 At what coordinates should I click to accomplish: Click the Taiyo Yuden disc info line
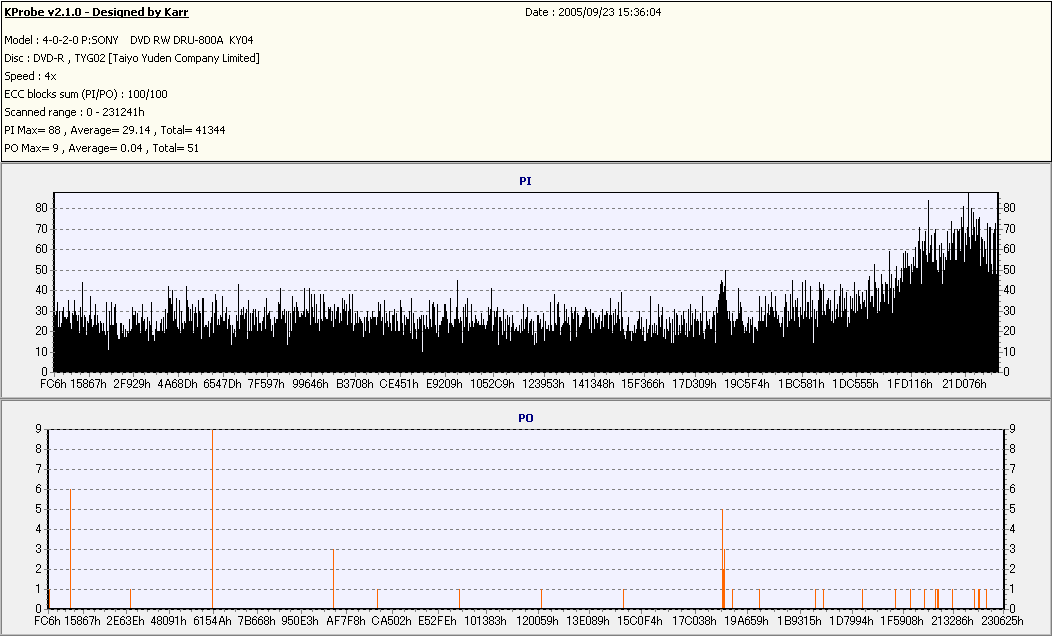coord(131,58)
